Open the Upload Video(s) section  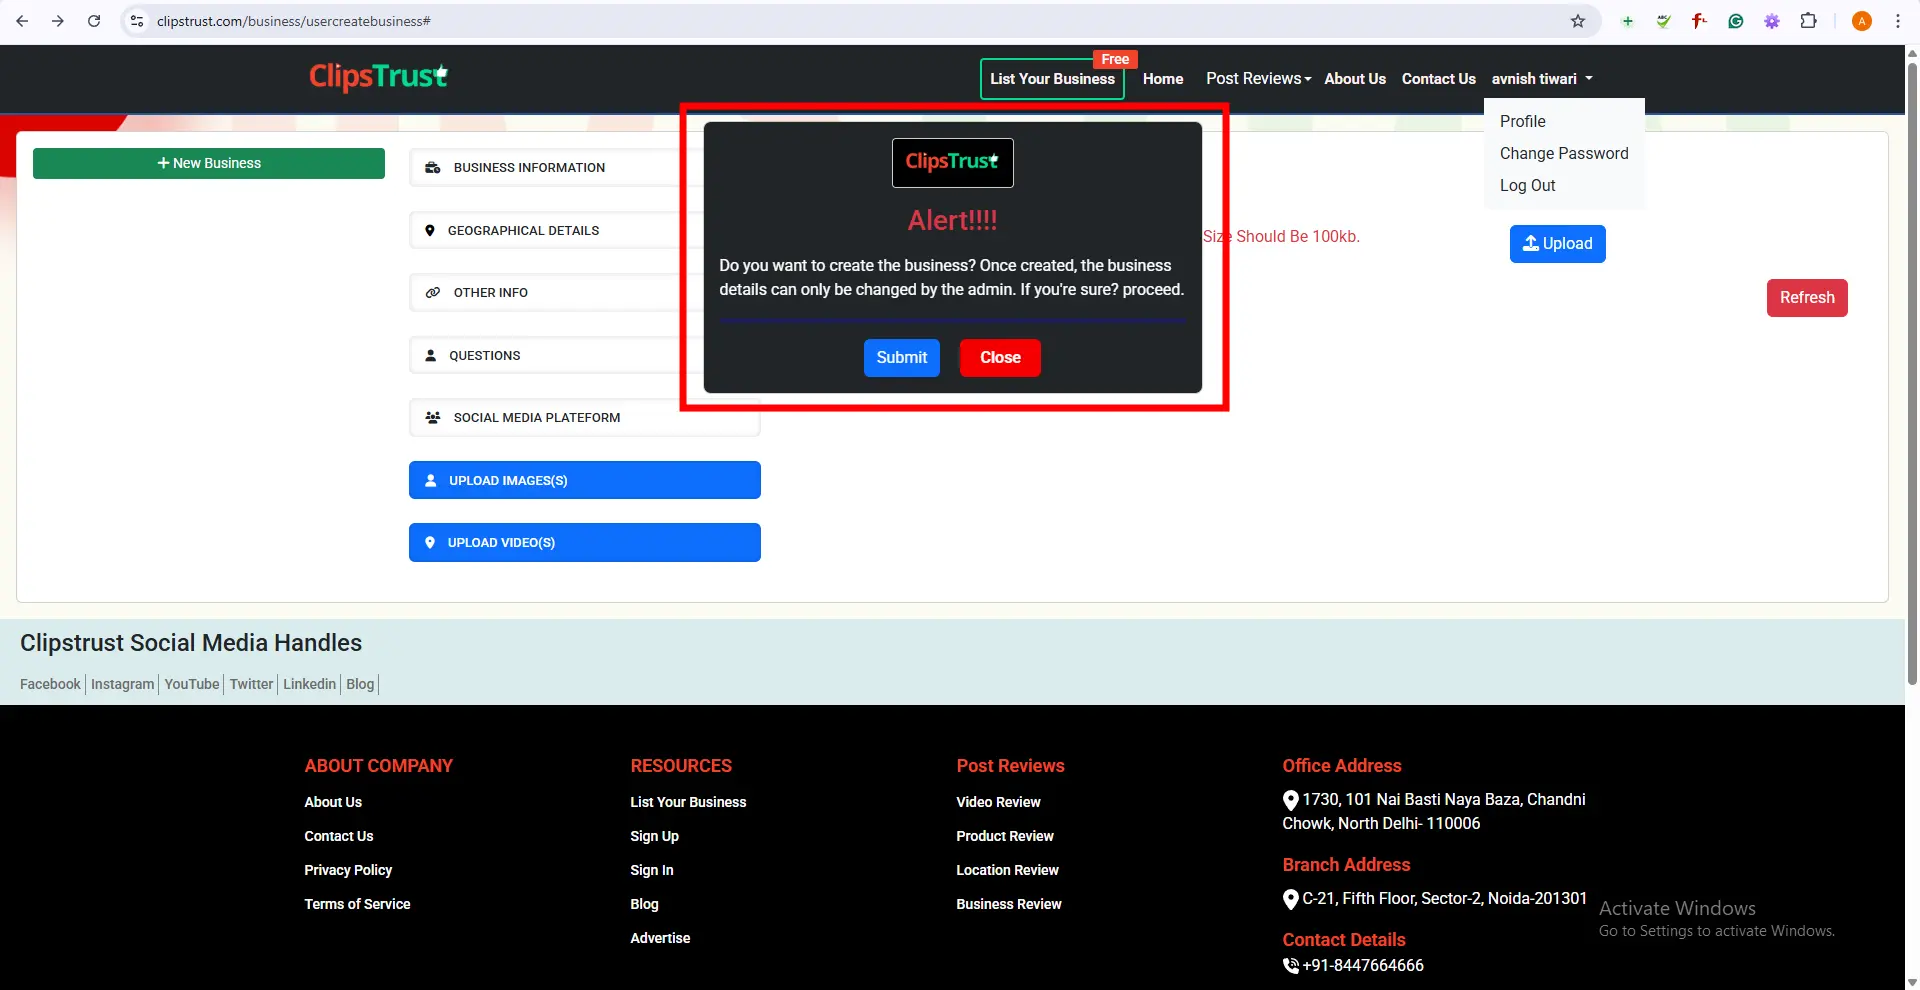pos(585,543)
